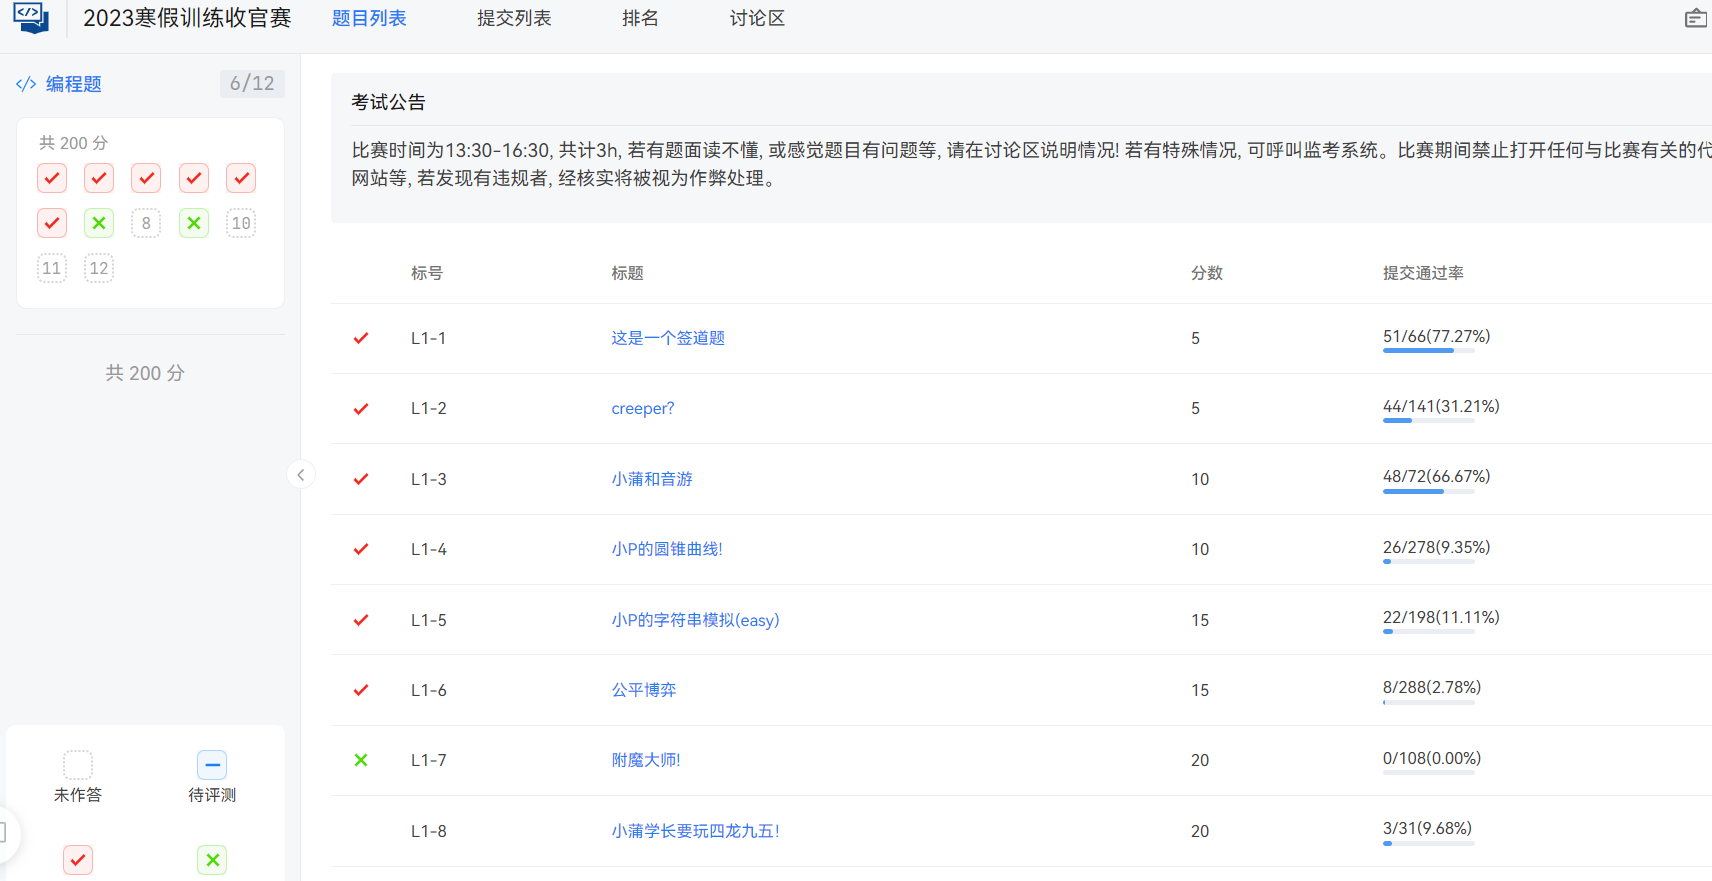This screenshot has height=881, width=1712.
Task: Click the code icon beside 编程题
Action: click(26, 84)
